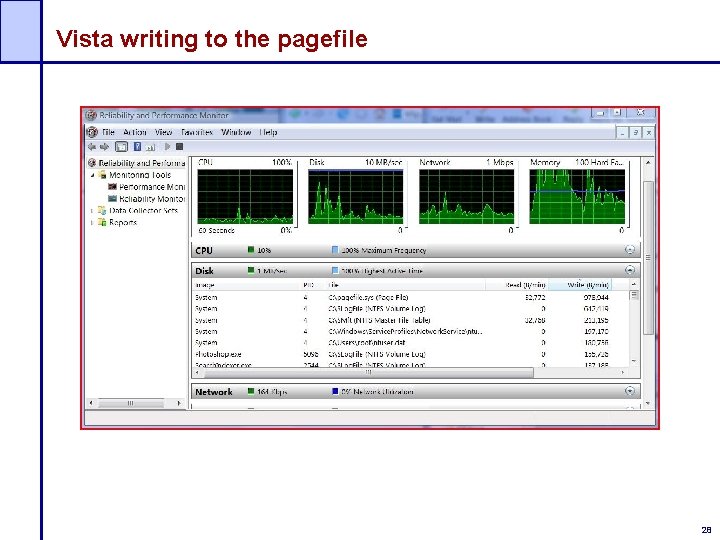The width and height of the screenshot is (720, 540).
Task: Click the green CPU 10% color swatch
Action: pyautogui.click(x=251, y=250)
